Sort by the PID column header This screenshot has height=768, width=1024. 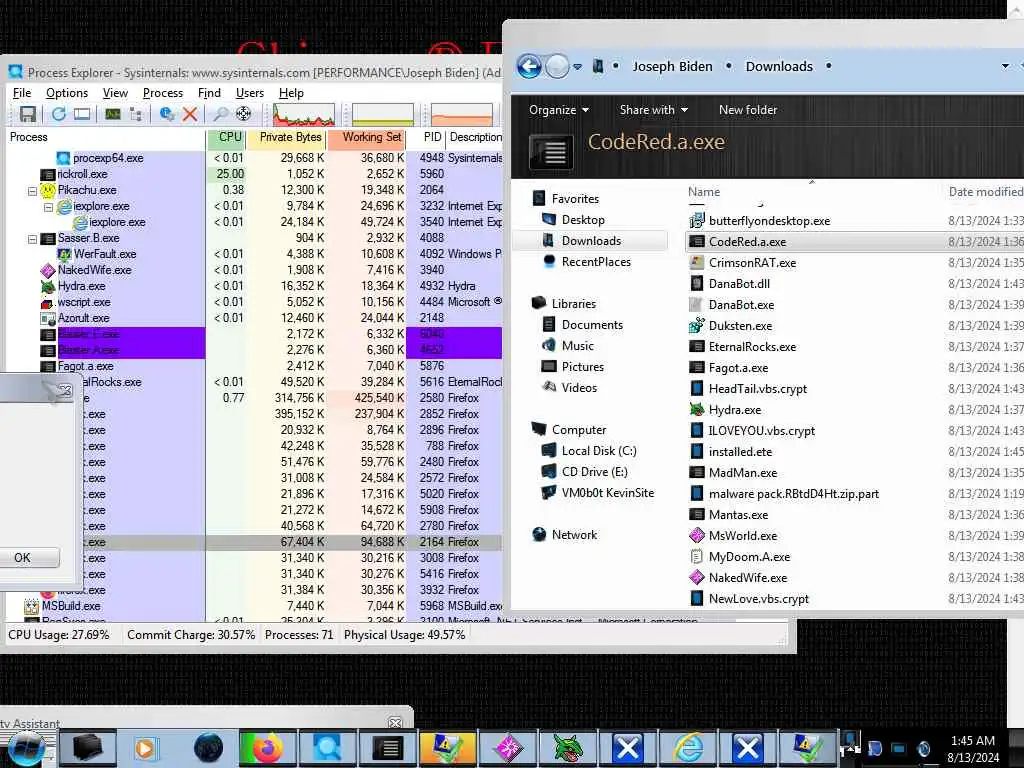pyautogui.click(x=427, y=137)
